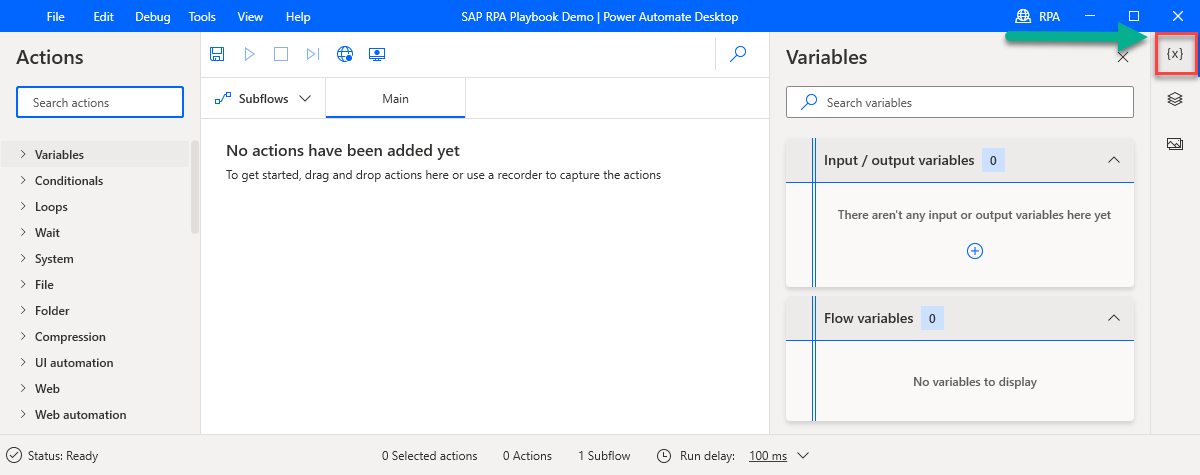Click the '0 Actions' status text
Viewport: 1200px width, 475px height.
pos(527,456)
